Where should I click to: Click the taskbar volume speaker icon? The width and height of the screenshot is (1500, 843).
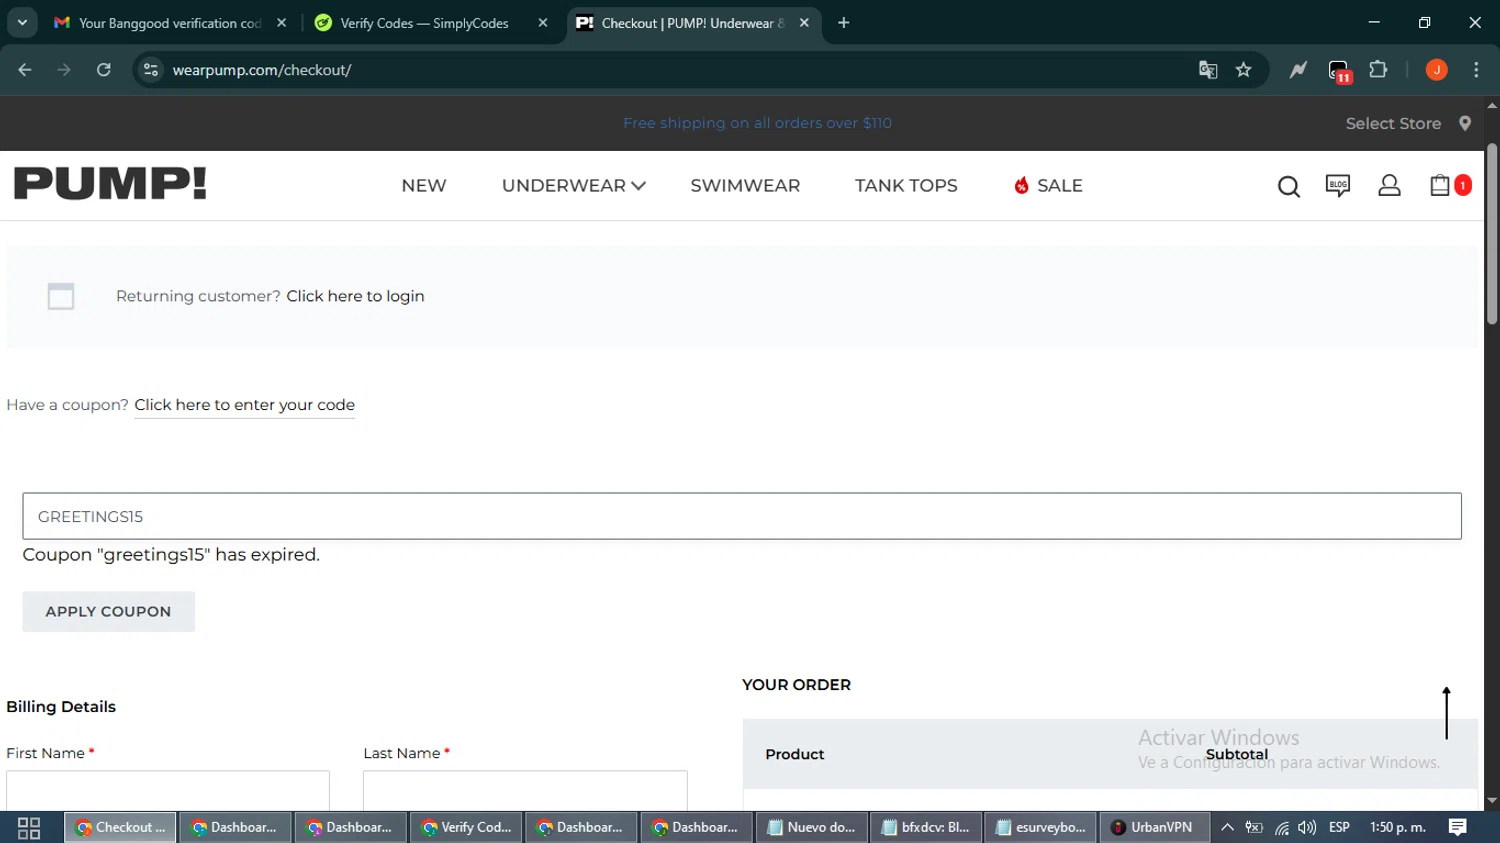coord(1307,828)
